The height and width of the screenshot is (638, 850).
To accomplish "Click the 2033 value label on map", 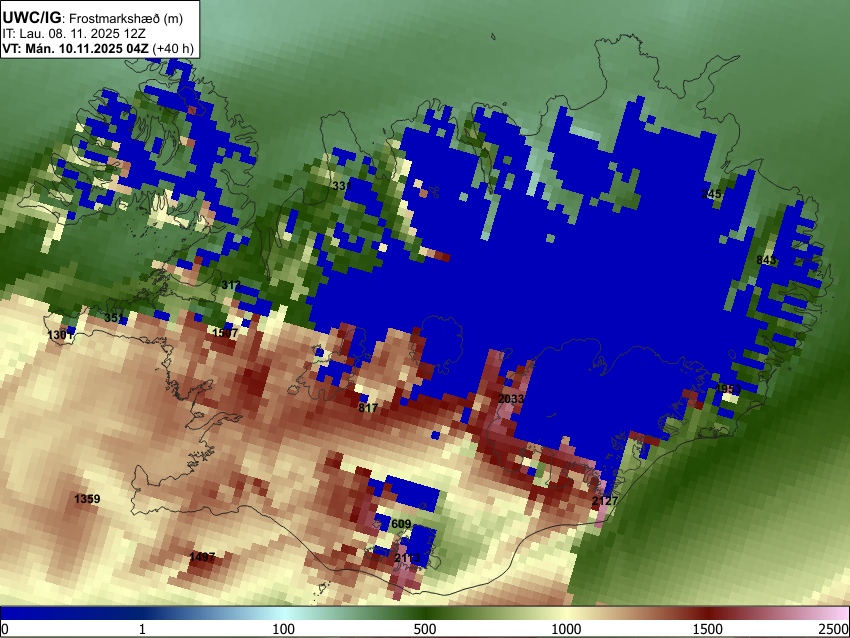I will [511, 399].
